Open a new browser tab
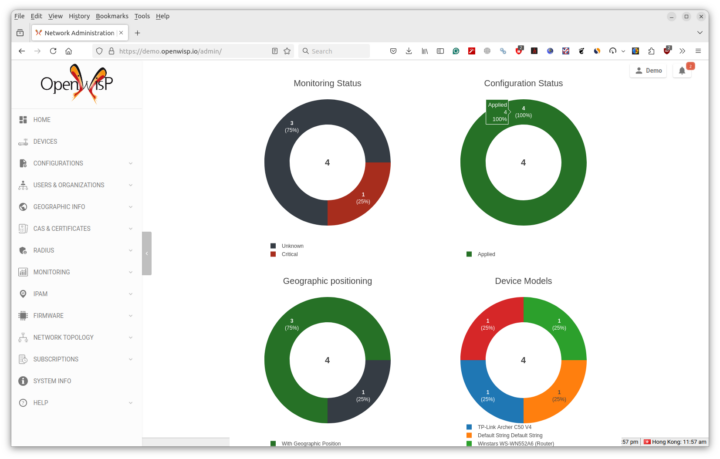The height and width of the screenshot is (459, 720). coord(138,33)
